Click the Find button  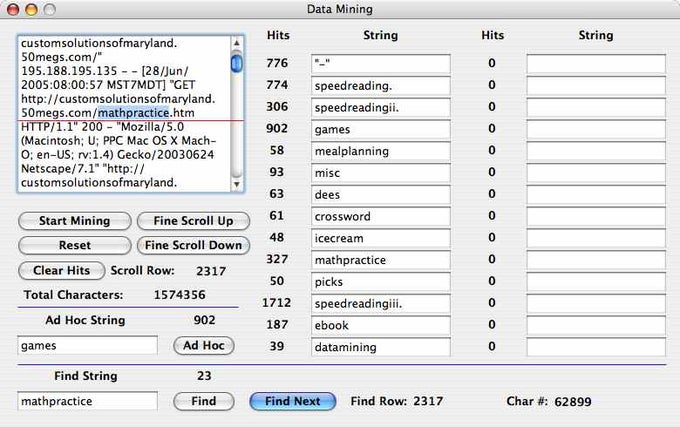203,401
